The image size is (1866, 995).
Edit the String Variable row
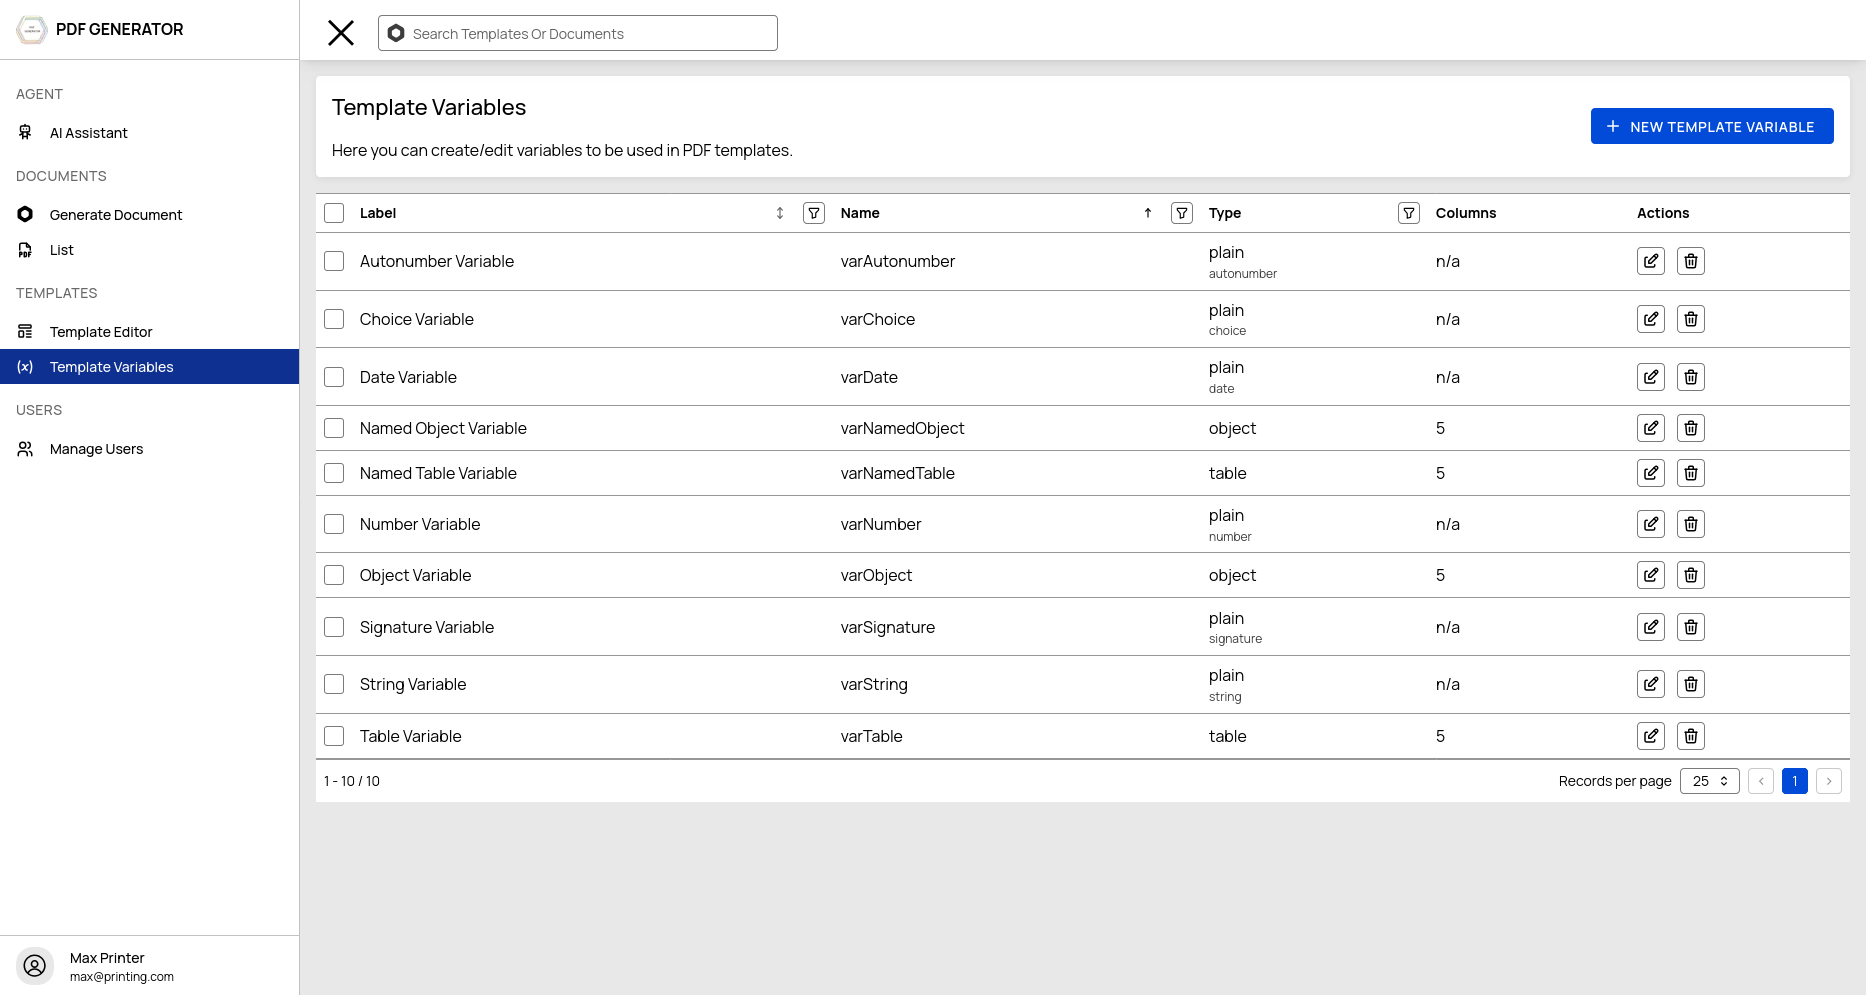coord(1651,684)
